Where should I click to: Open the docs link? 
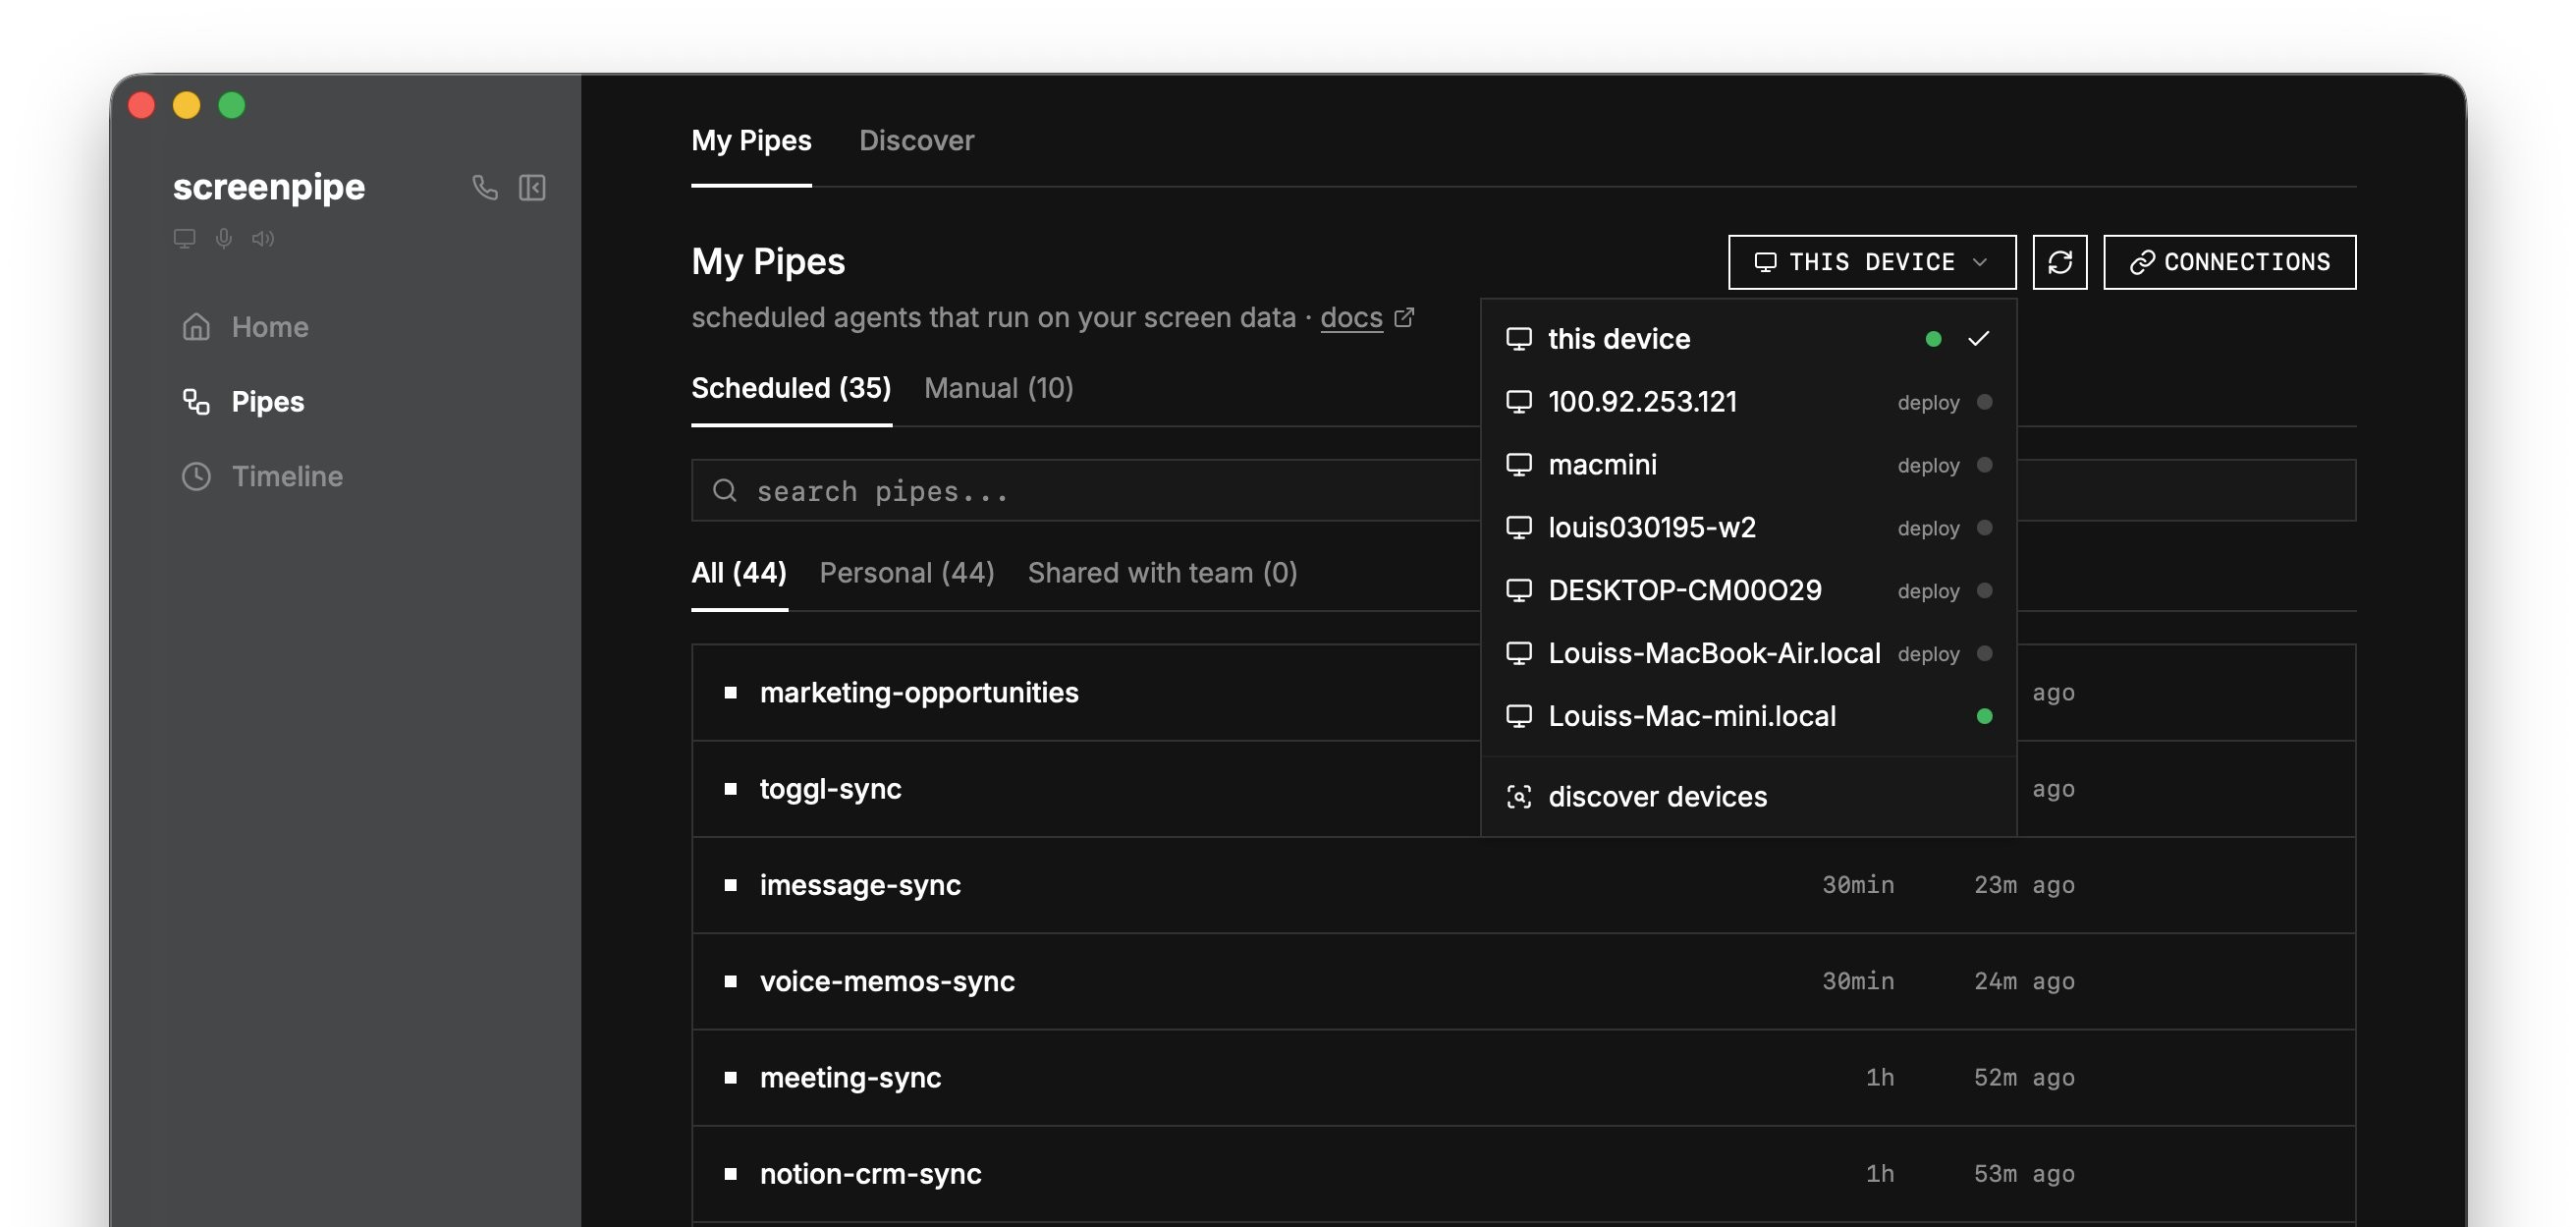click(x=1351, y=317)
